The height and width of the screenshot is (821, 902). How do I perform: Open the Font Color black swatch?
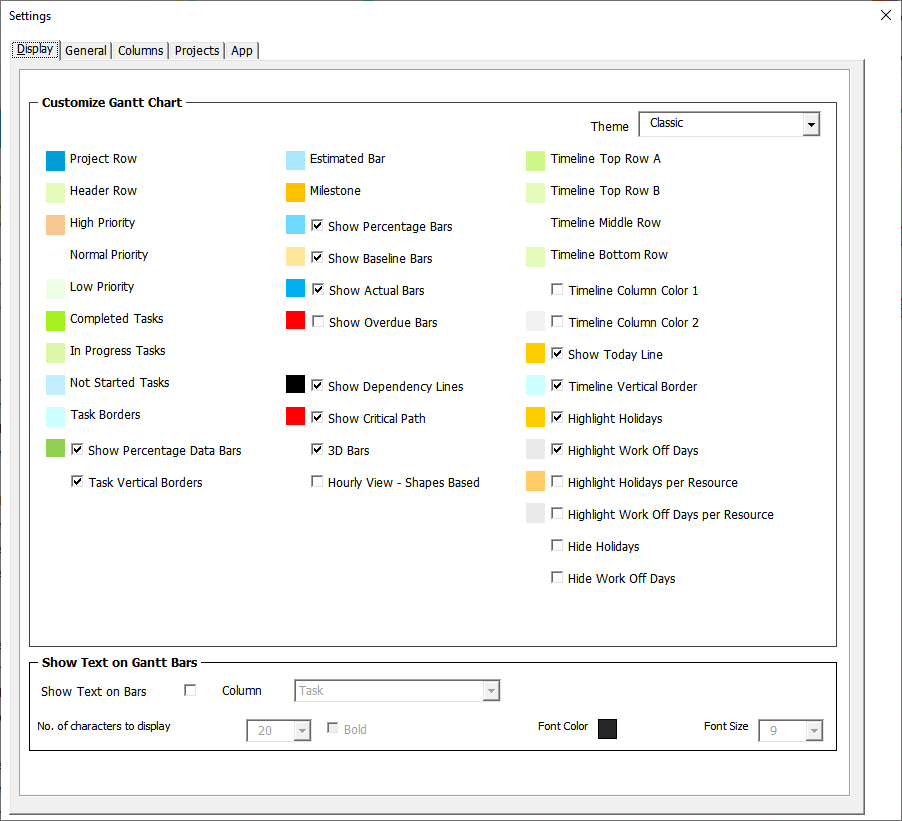click(x=607, y=728)
